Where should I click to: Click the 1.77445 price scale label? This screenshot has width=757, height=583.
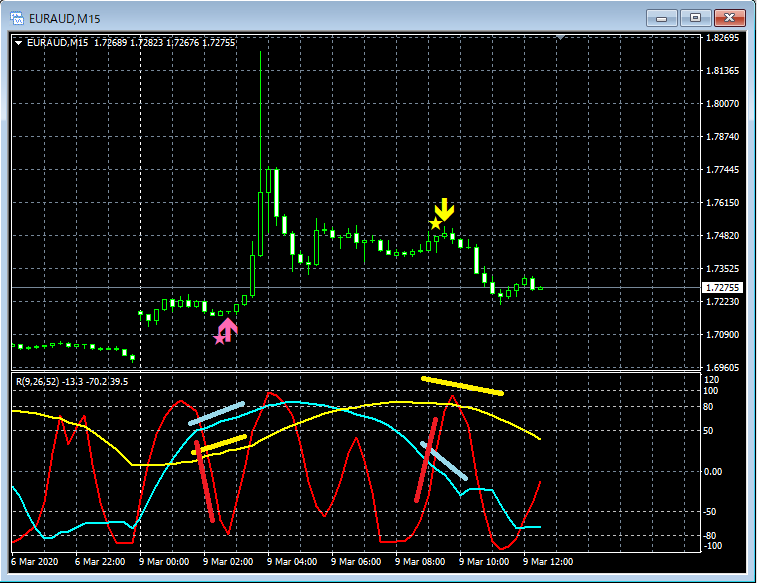point(722,169)
